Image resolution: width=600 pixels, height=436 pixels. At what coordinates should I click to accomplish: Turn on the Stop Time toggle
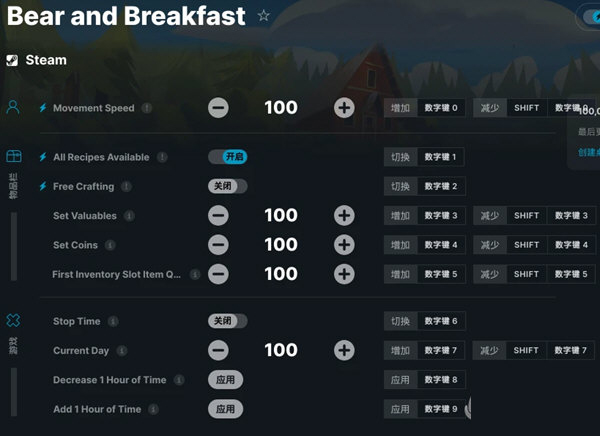coord(227,321)
